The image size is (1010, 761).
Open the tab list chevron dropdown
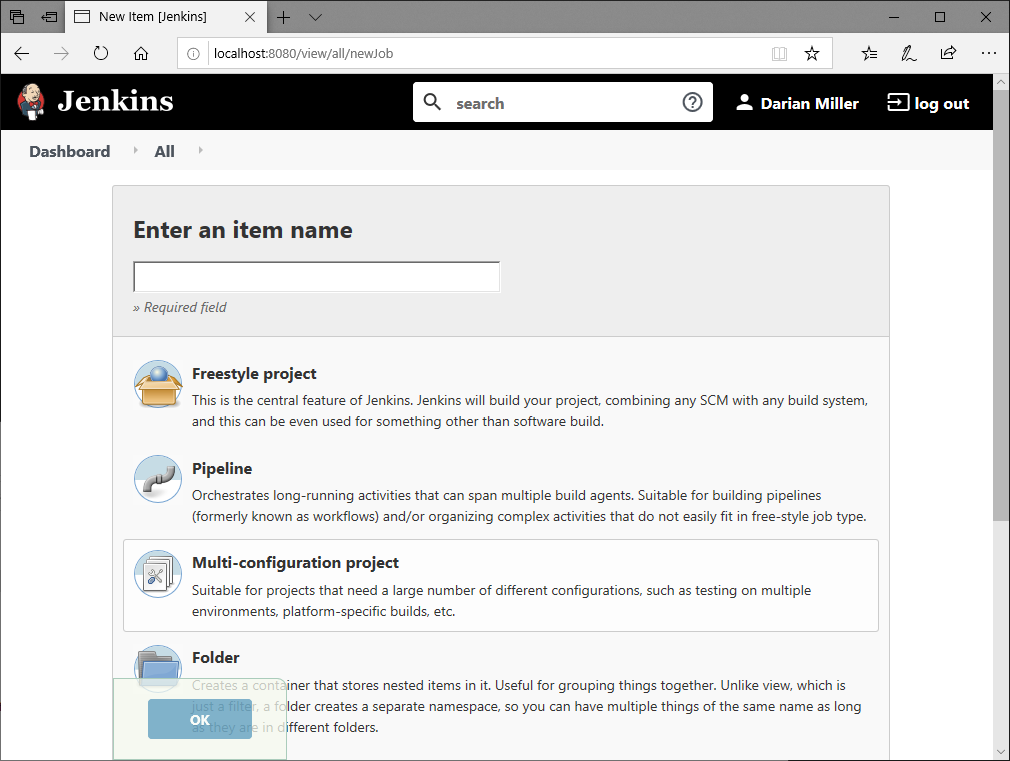315,17
